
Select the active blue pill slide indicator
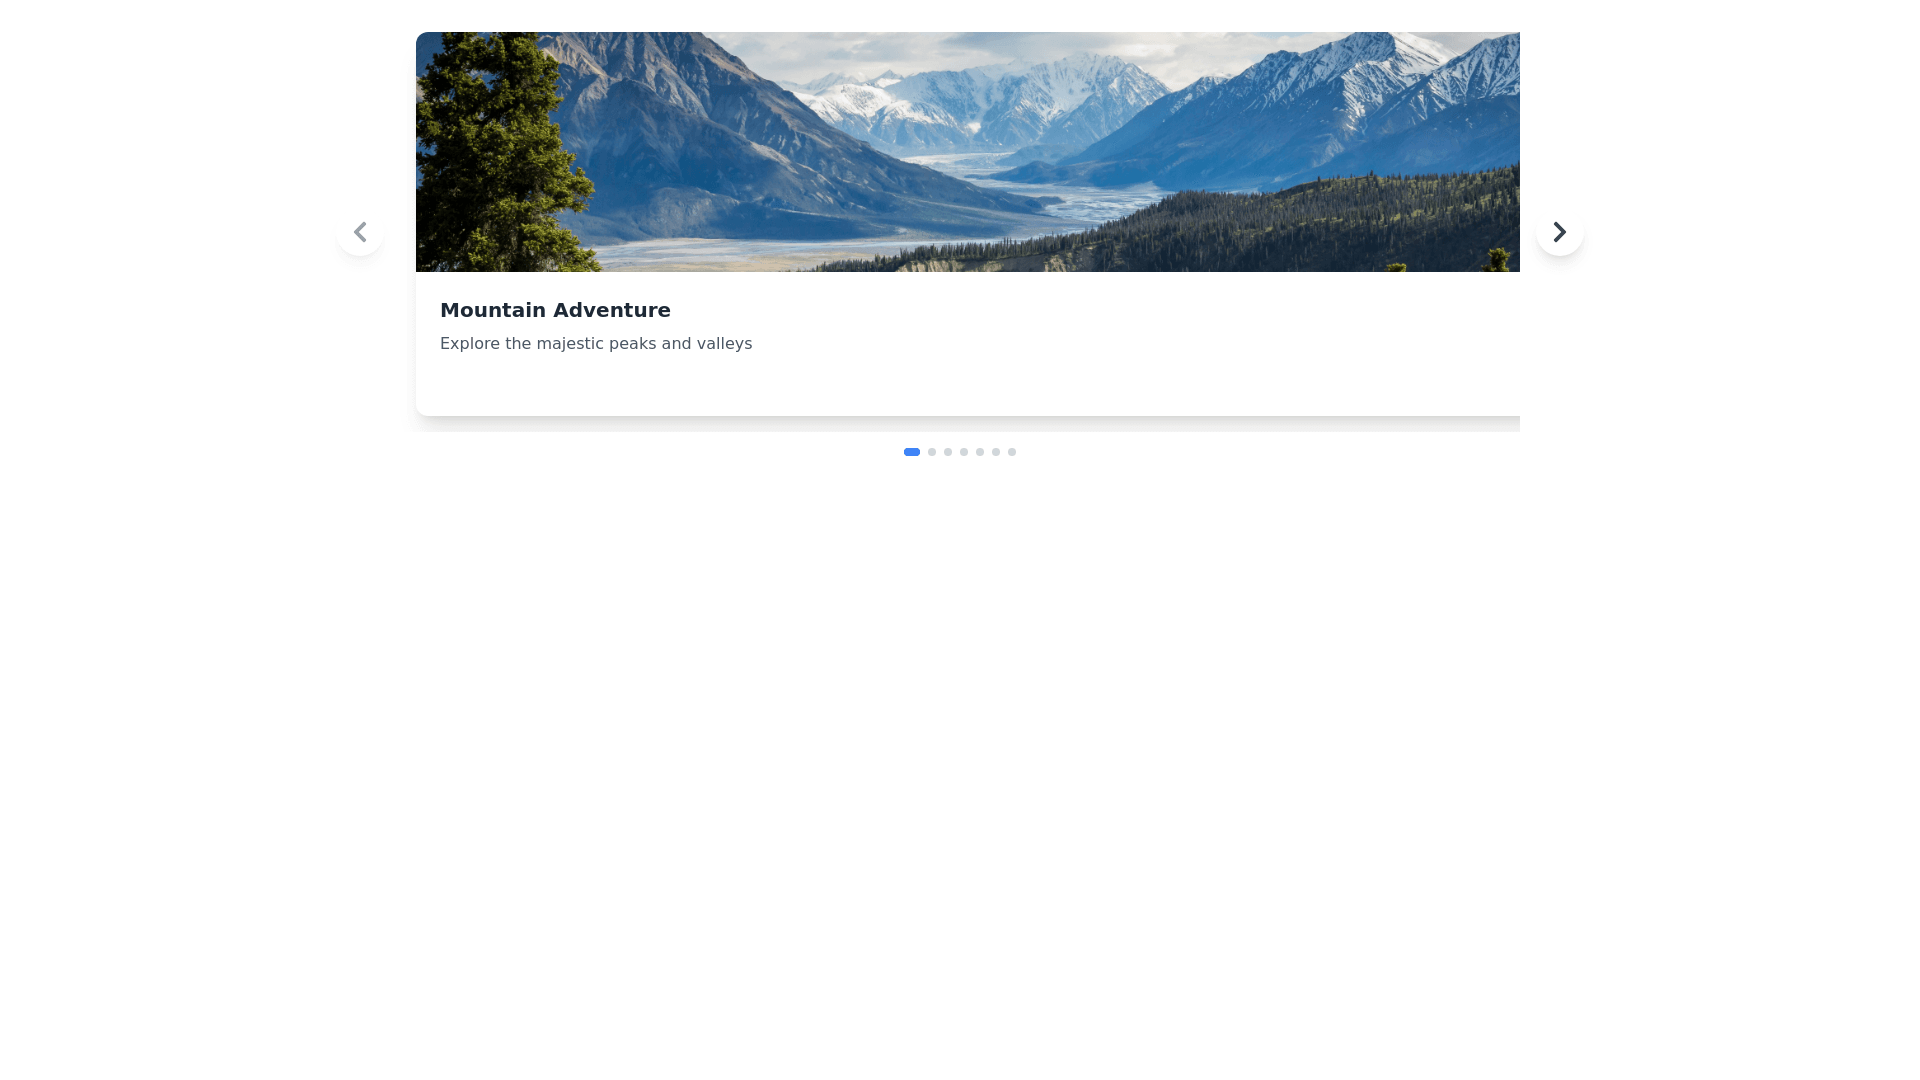pos(912,452)
